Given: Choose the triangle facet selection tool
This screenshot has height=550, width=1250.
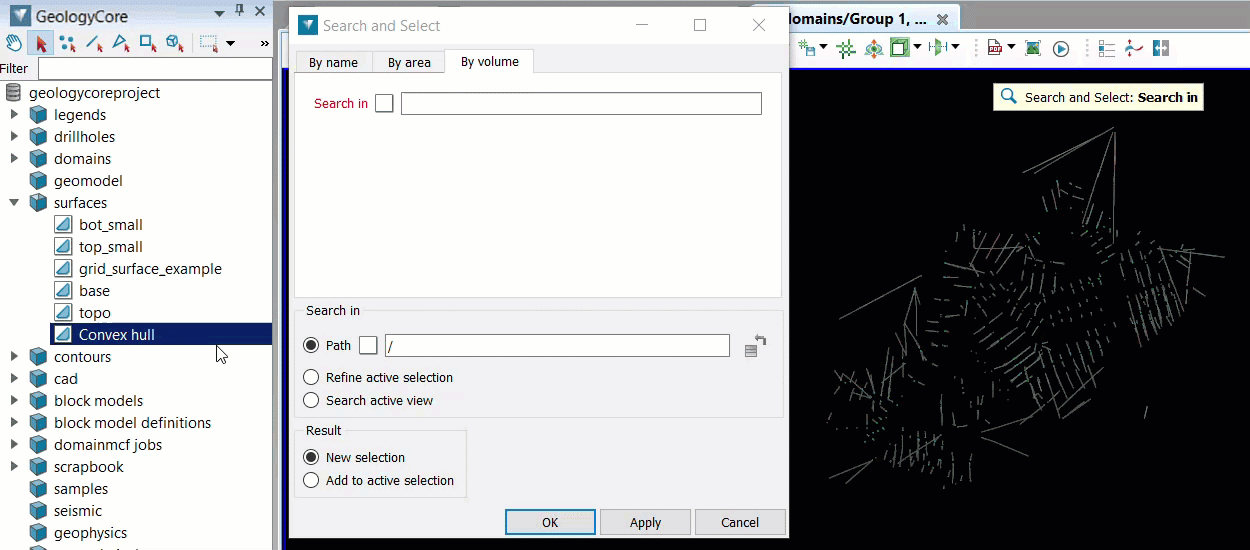Looking at the screenshot, I should (x=121, y=43).
